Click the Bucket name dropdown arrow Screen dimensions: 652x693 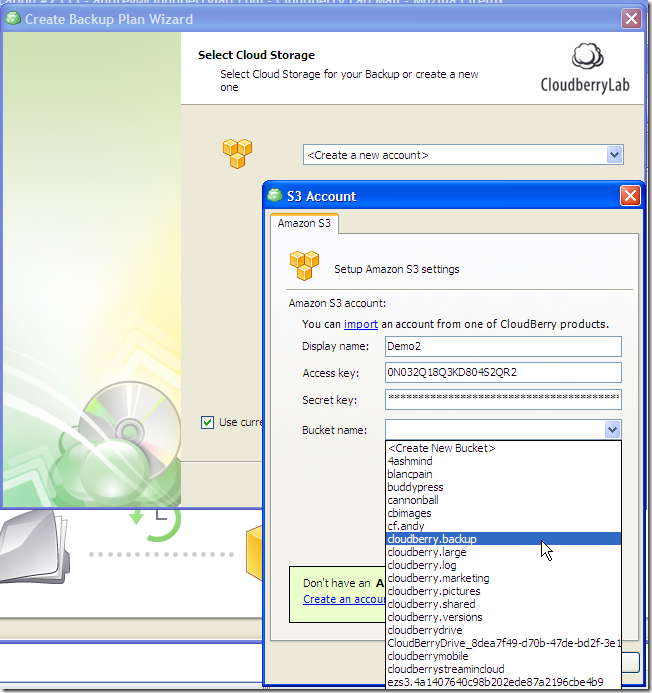tap(612, 430)
